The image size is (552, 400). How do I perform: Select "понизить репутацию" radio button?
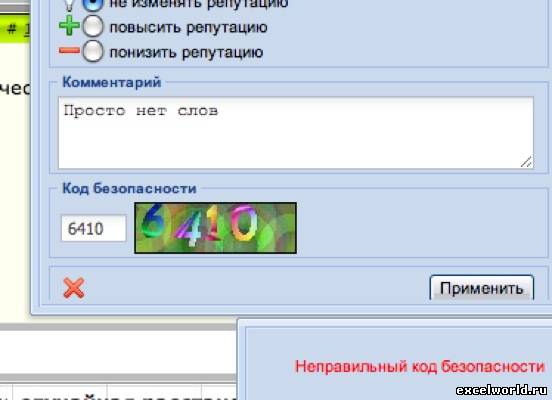point(93,51)
